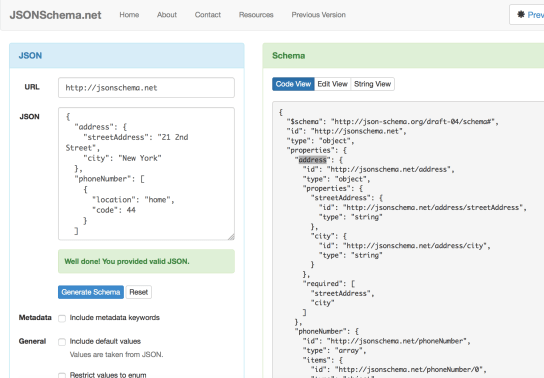Click the General section label

[x=32, y=341]
